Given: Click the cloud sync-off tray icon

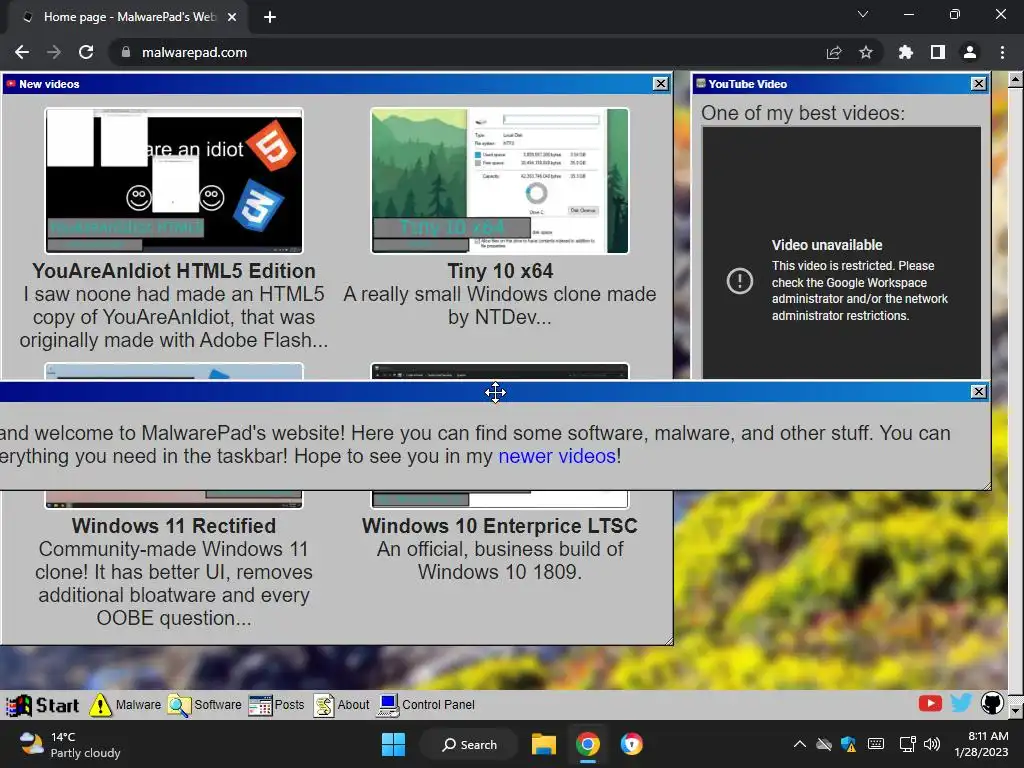Looking at the screenshot, I should pyautogui.click(x=824, y=744).
